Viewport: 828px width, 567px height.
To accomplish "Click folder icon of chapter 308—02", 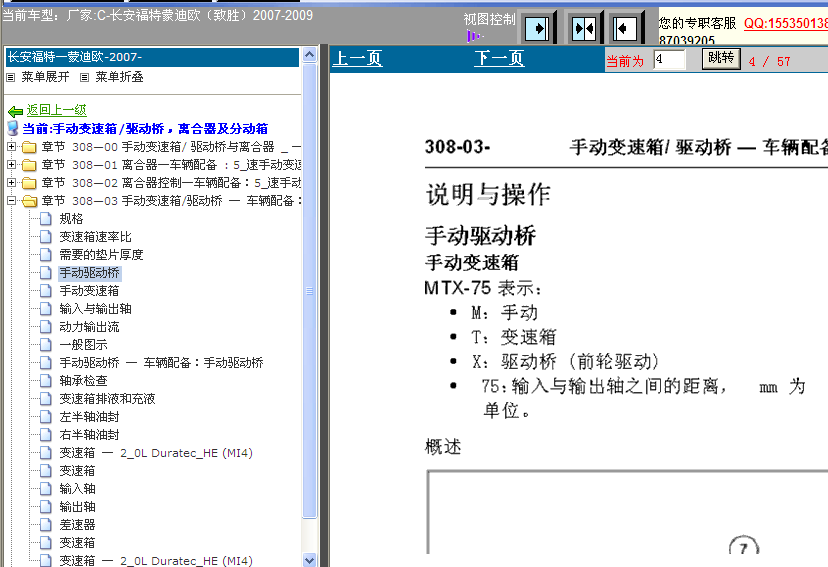I will [x=29, y=183].
